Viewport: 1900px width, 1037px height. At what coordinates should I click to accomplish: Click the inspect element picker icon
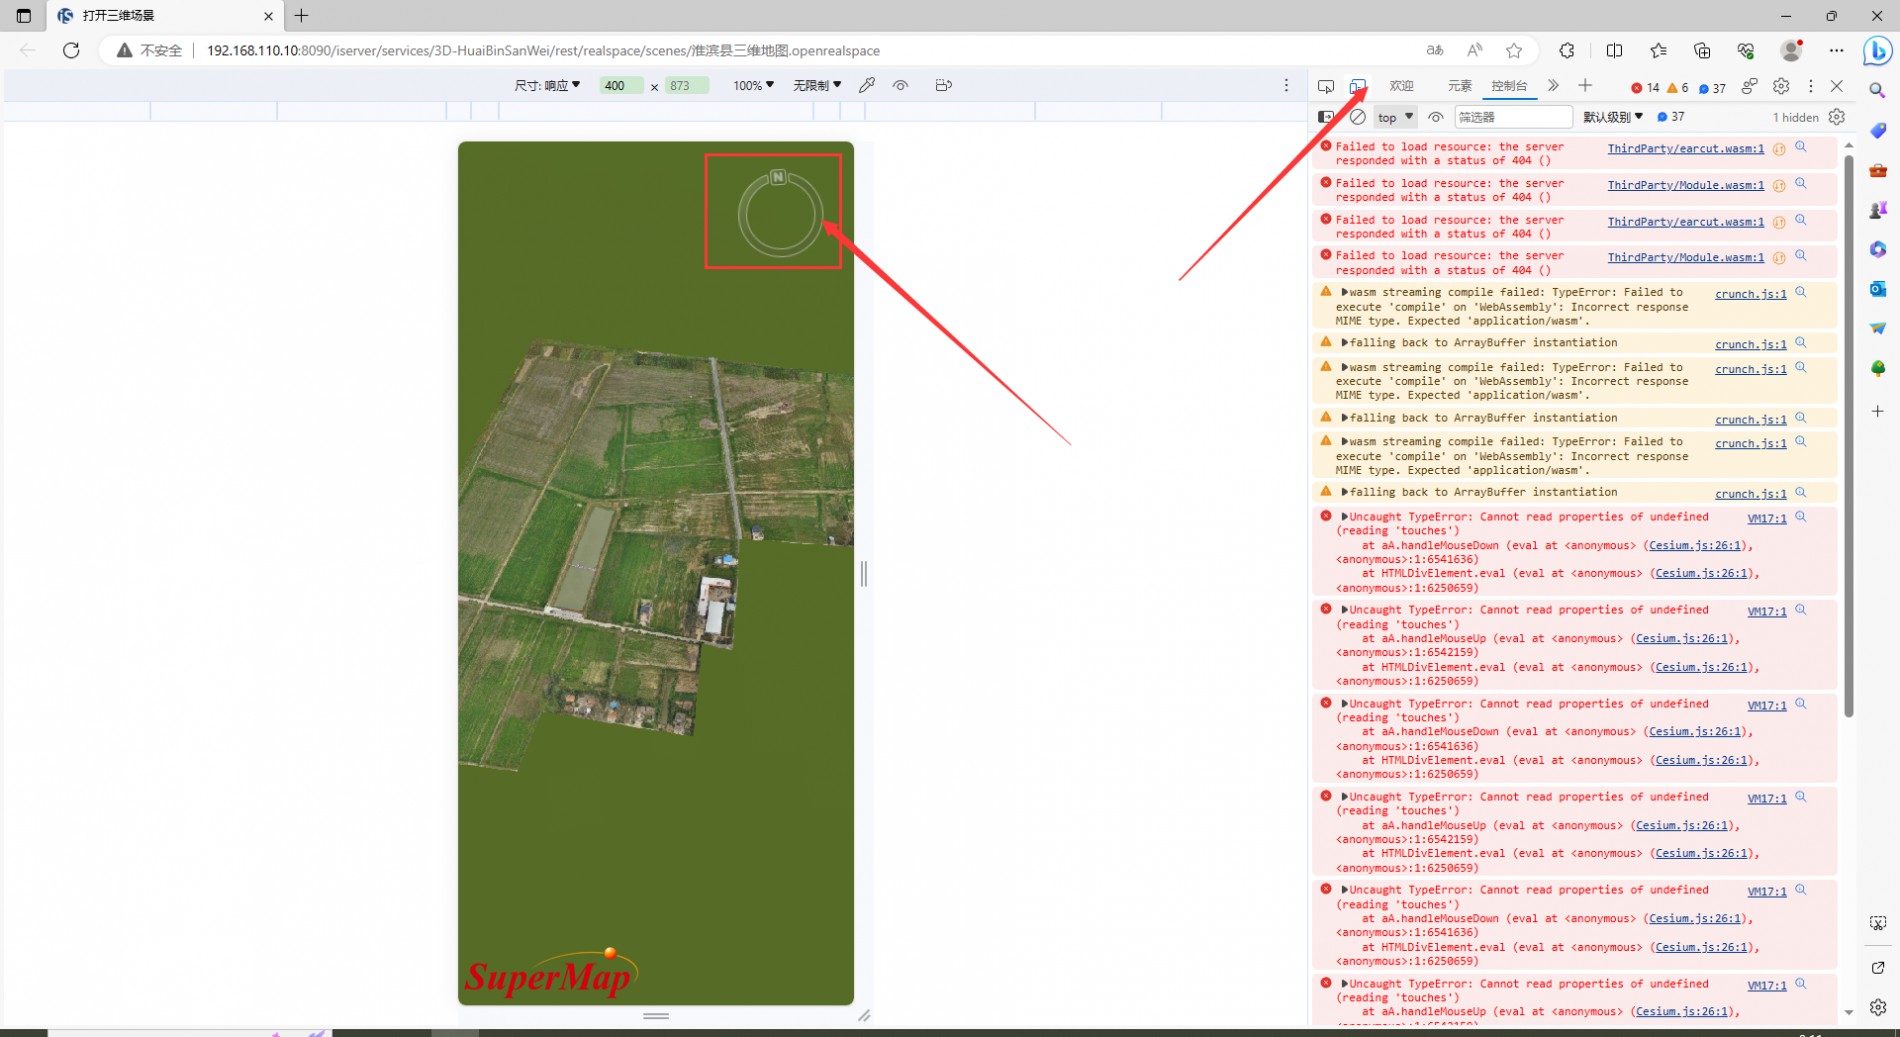1326,86
